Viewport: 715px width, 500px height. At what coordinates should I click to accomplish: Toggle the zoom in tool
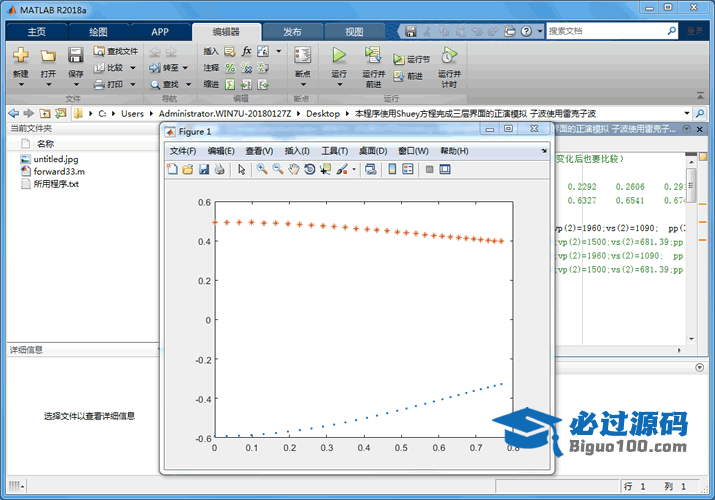point(262,170)
